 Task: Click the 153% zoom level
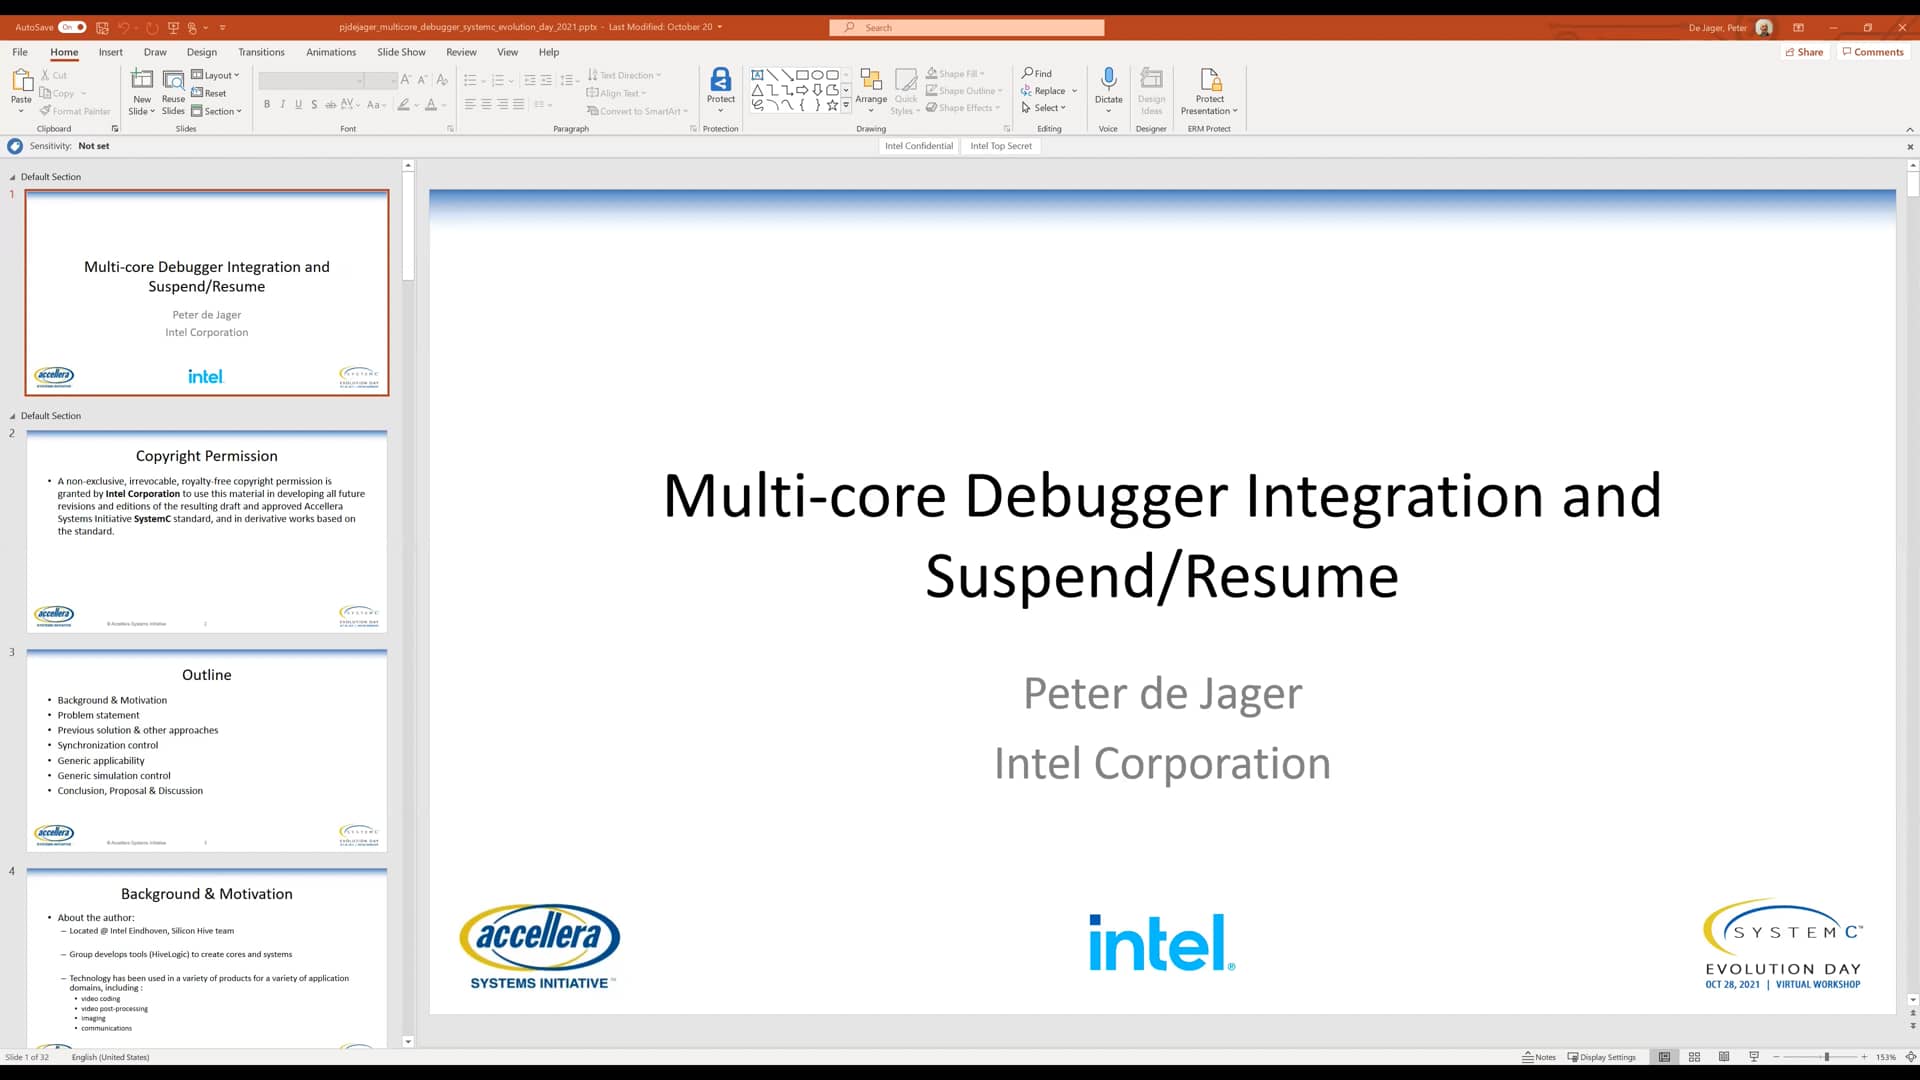point(1885,1057)
